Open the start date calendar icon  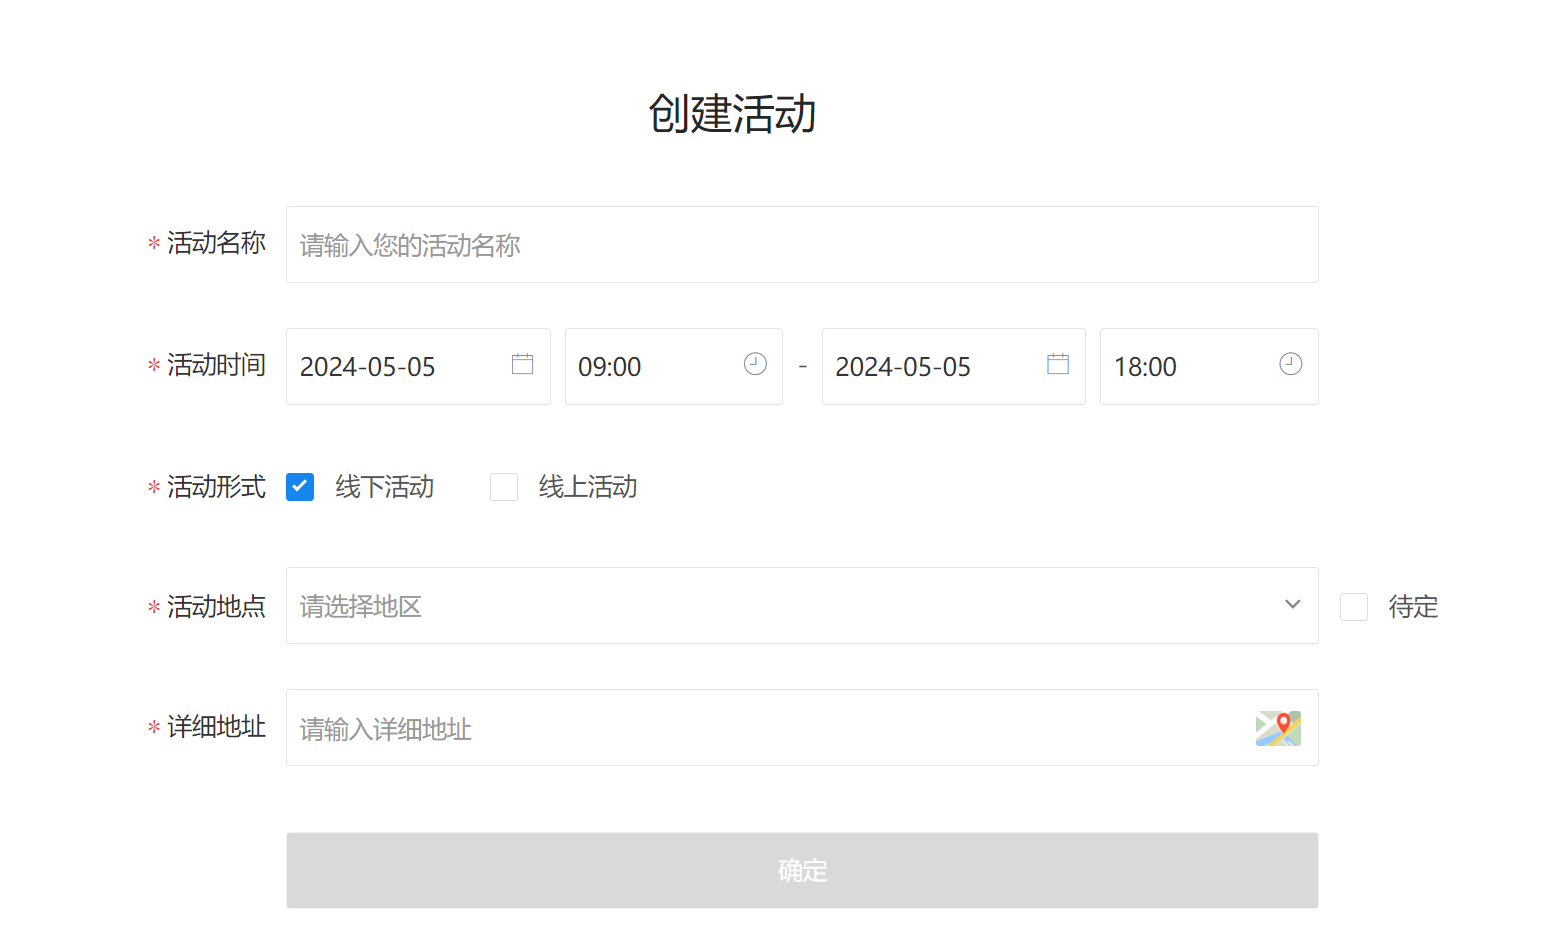point(522,364)
